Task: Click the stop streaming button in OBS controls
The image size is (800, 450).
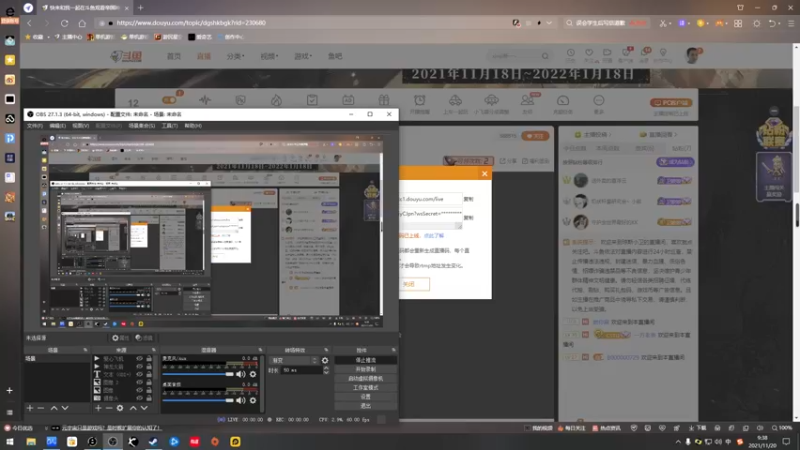Action: [365, 360]
